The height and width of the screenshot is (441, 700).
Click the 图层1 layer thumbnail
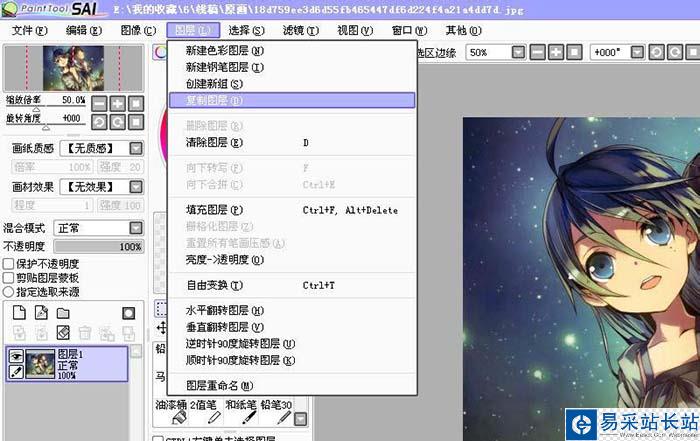[40, 364]
